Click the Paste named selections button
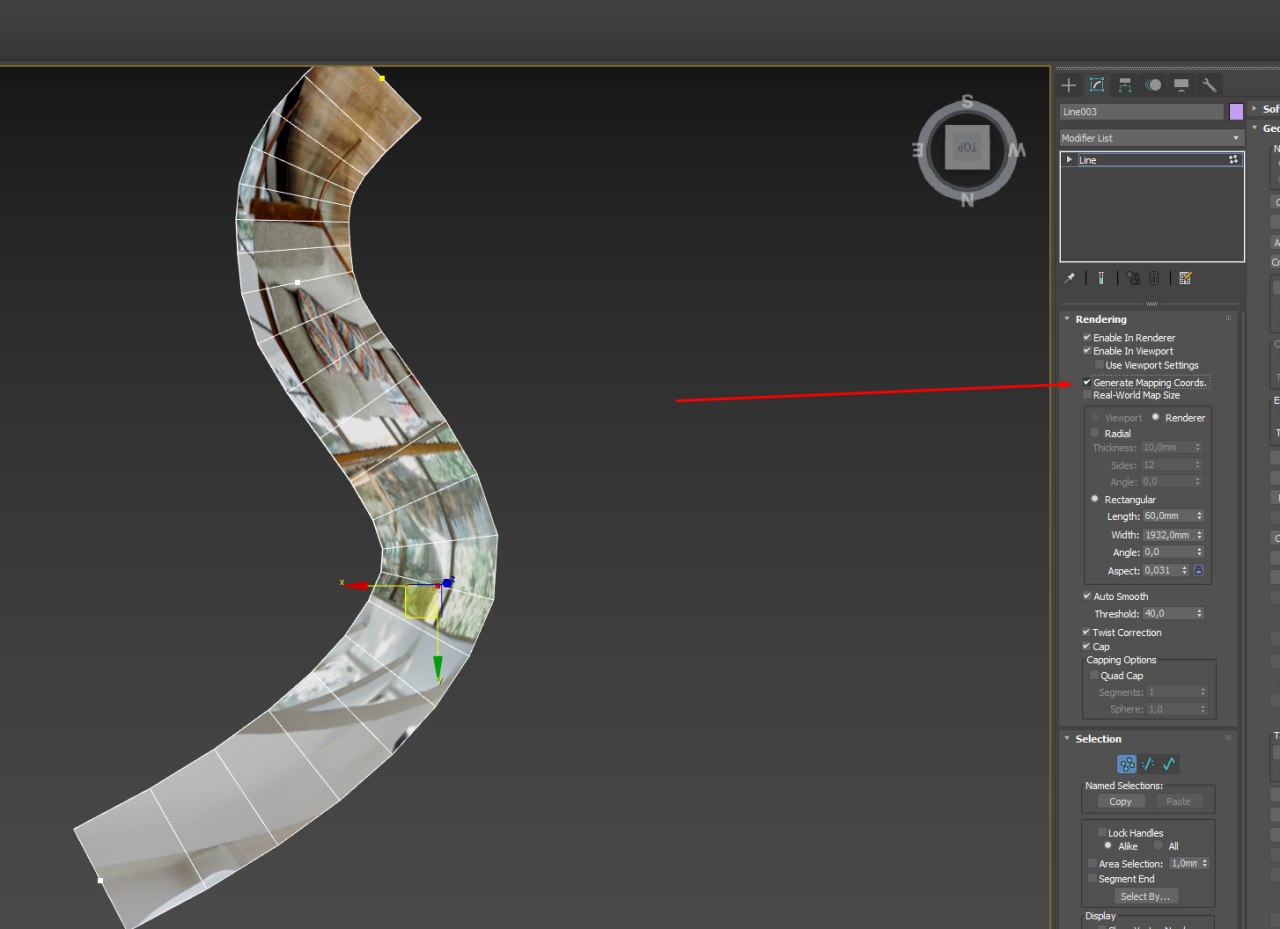Image resolution: width=1280 pixels, height=929 pixels. (1179, 801)
